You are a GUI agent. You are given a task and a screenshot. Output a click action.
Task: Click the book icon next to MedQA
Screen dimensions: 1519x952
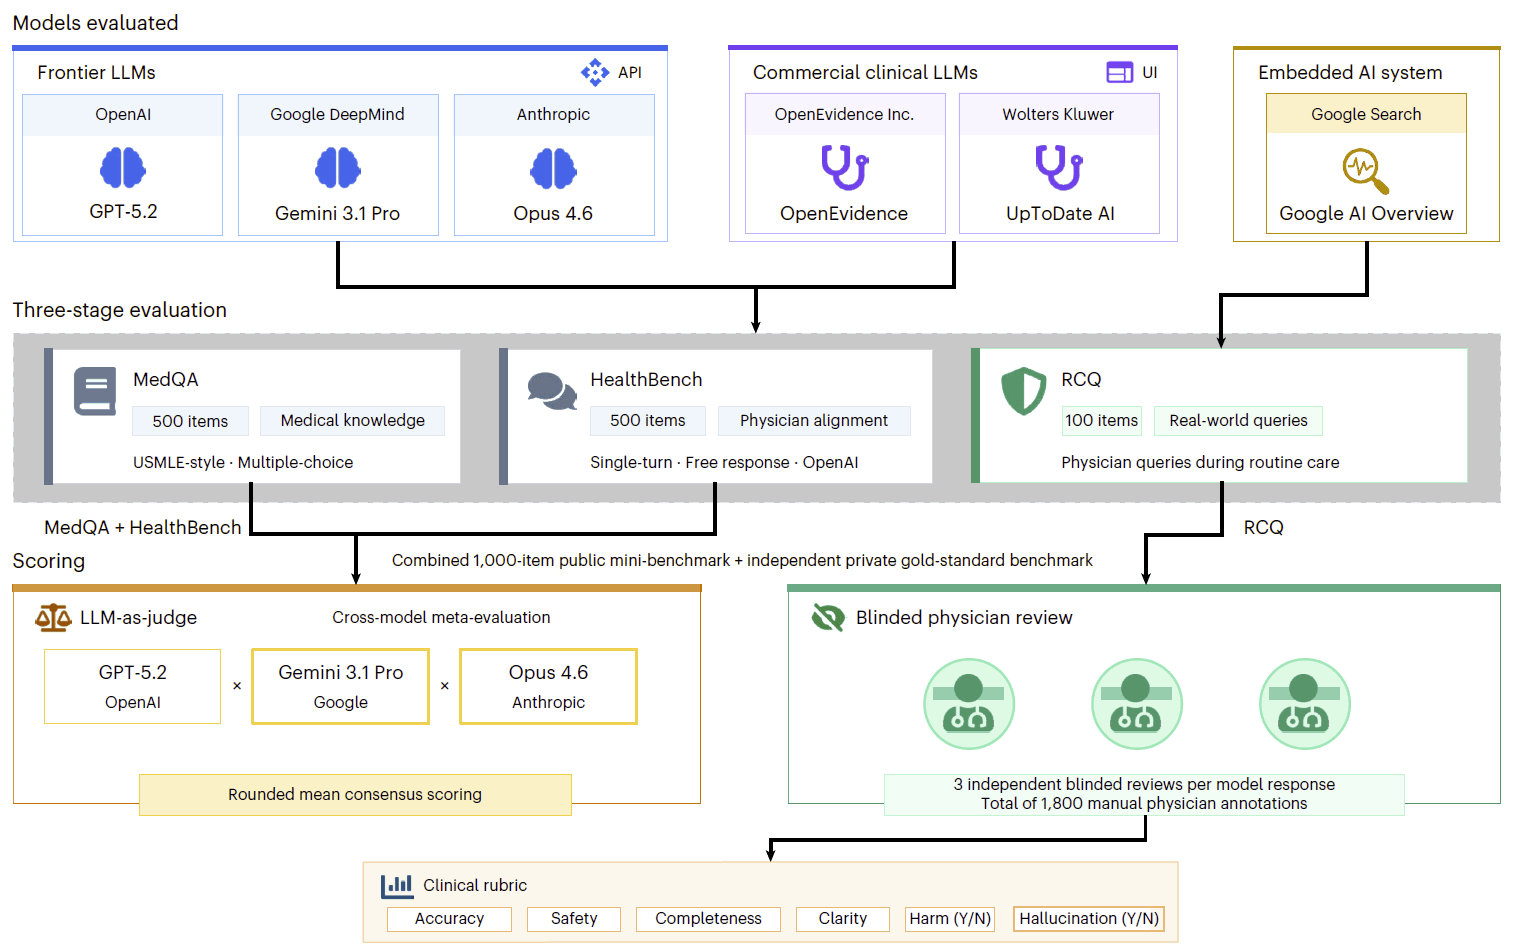(95, 391)
